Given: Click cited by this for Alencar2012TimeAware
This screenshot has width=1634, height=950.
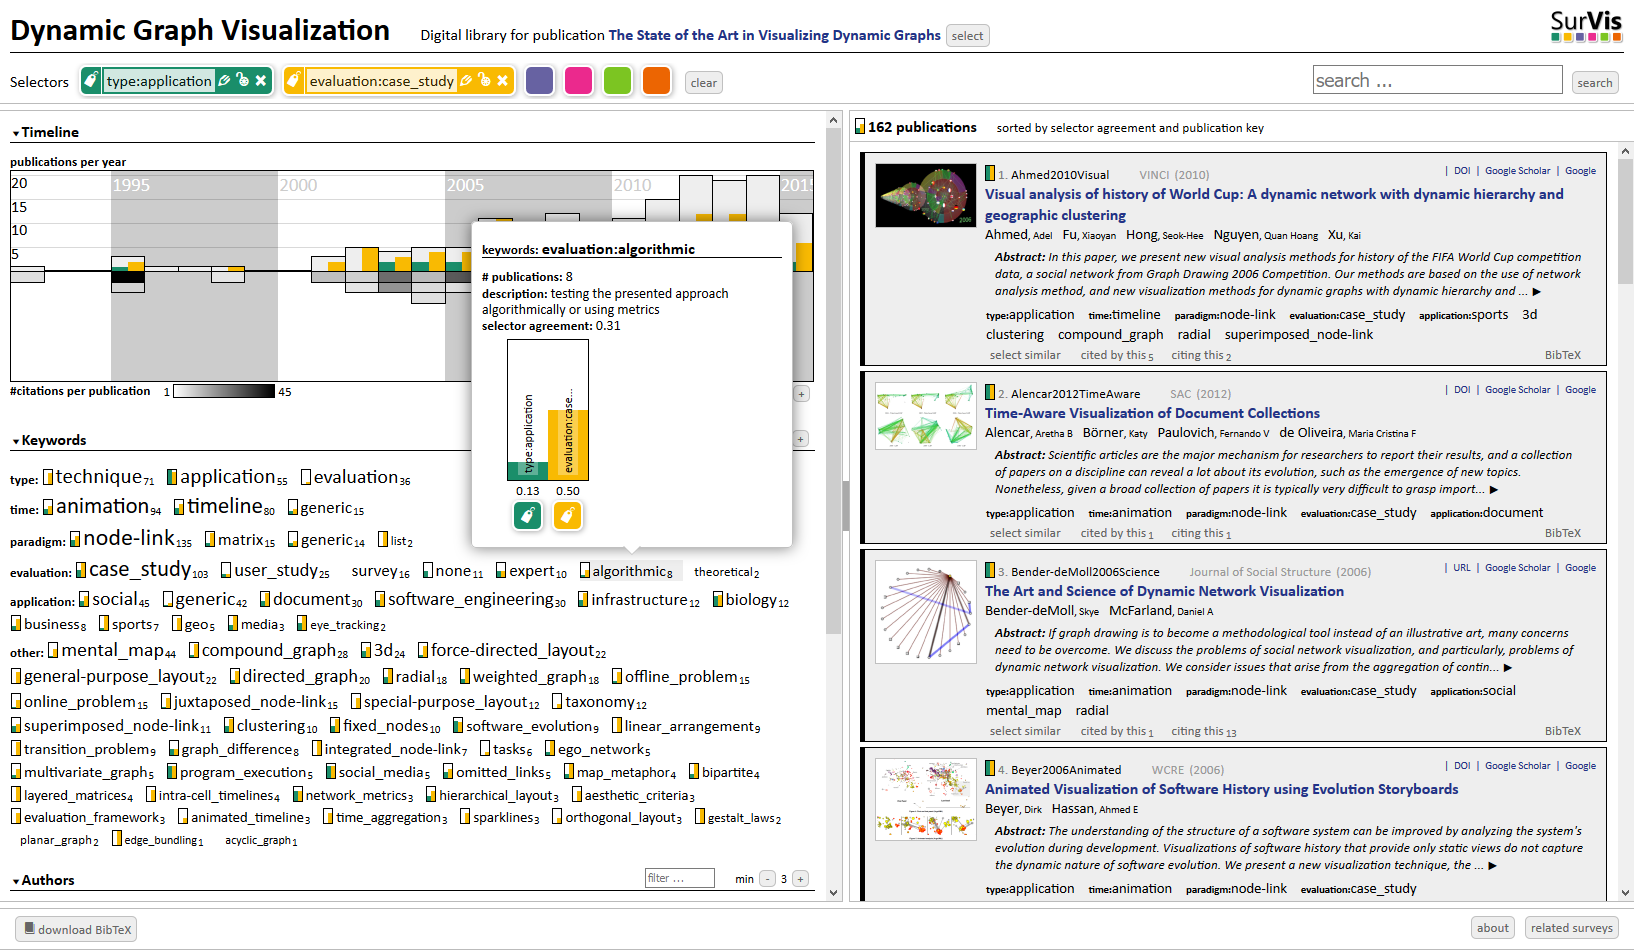Looking at the screenshot, I should 1117,534.
